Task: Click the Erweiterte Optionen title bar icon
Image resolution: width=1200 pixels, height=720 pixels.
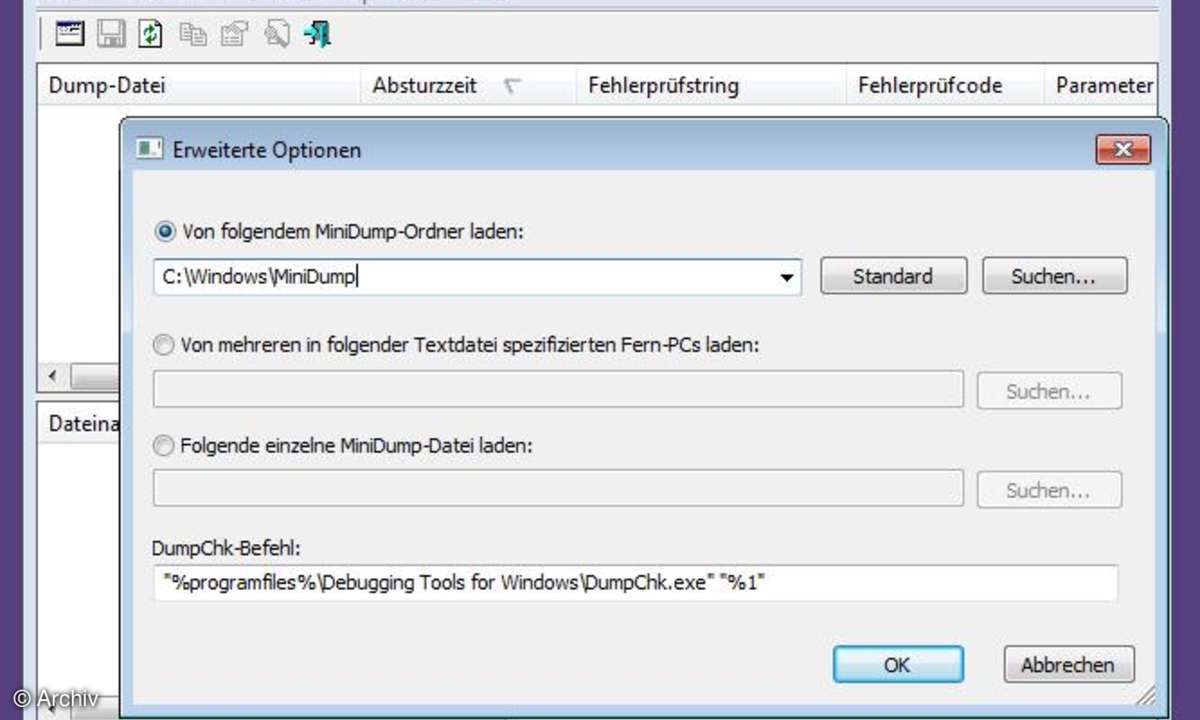Action: pos(149,150)
